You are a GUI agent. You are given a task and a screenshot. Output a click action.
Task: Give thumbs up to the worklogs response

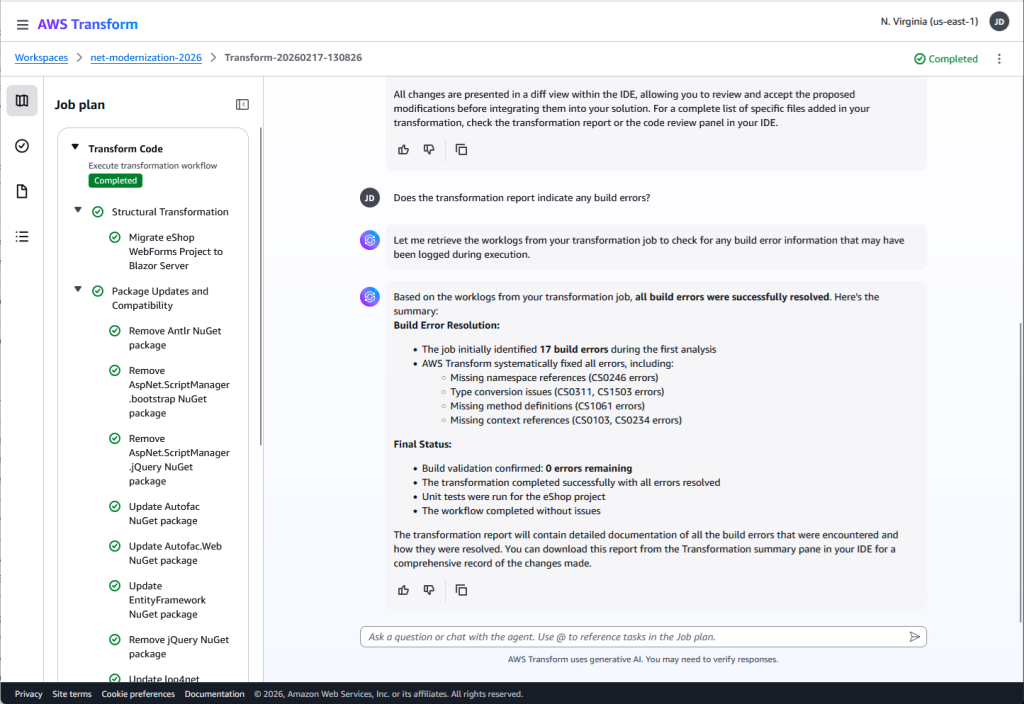403,590
